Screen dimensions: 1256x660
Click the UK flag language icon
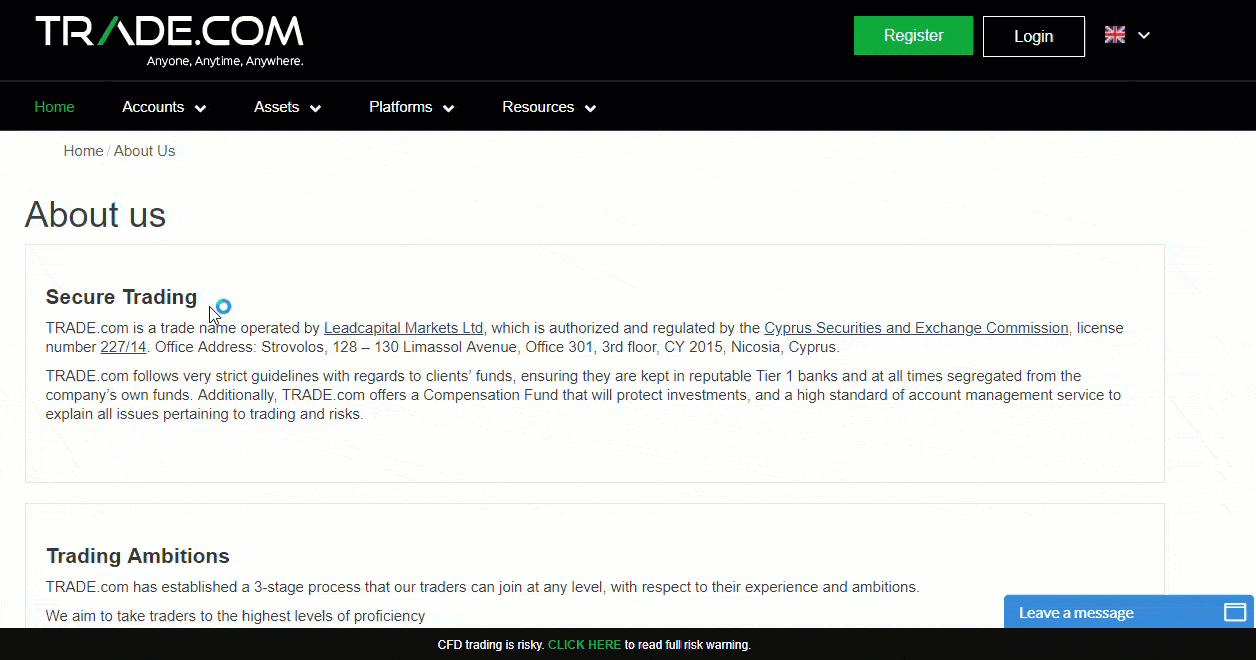tap(1115, 35)
